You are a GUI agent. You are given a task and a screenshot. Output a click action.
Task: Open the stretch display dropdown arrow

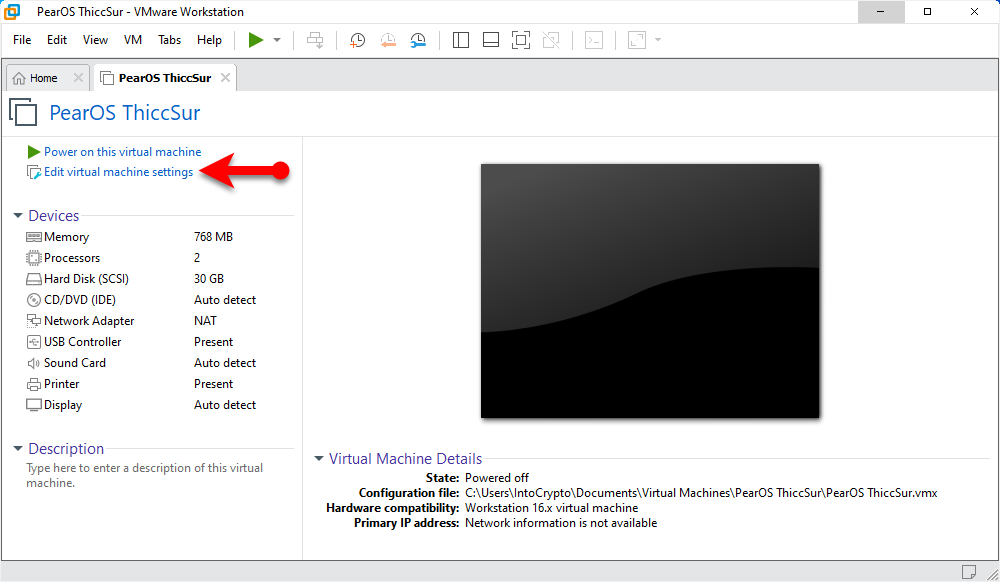658,40
